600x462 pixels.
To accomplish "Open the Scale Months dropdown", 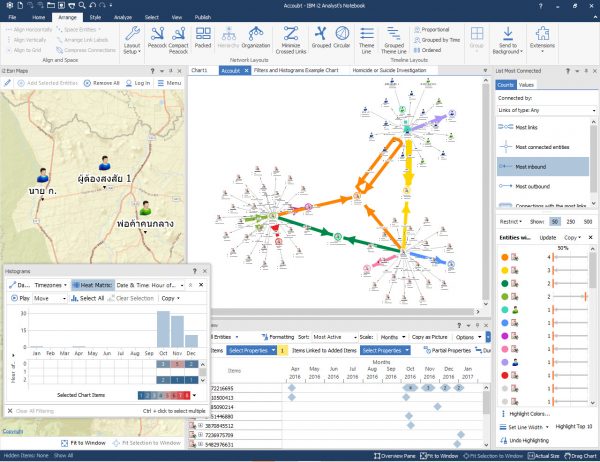I will click(x=393, y=337).
